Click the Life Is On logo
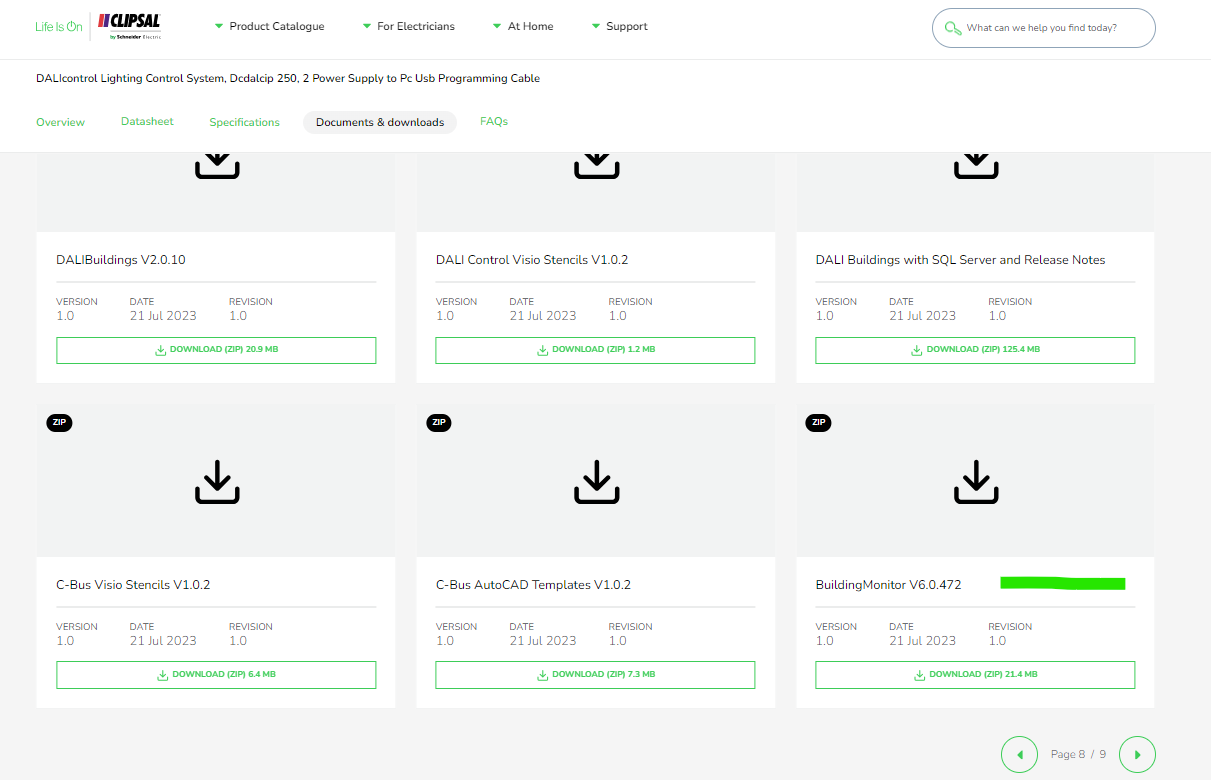 tap(58, 27)
